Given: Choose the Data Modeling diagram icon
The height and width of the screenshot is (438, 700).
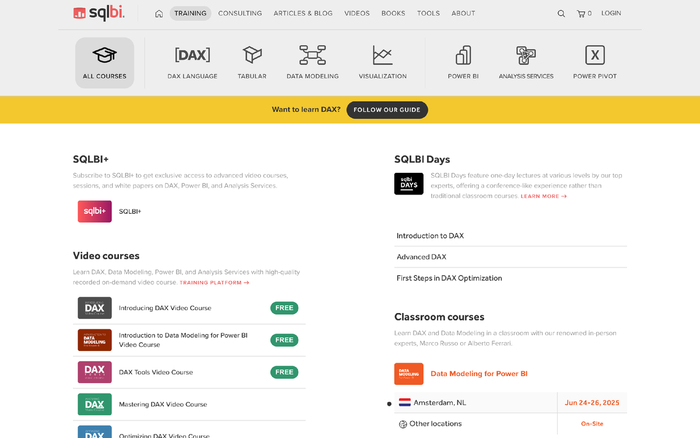Looking at the screenshot, I should point(312,55).
